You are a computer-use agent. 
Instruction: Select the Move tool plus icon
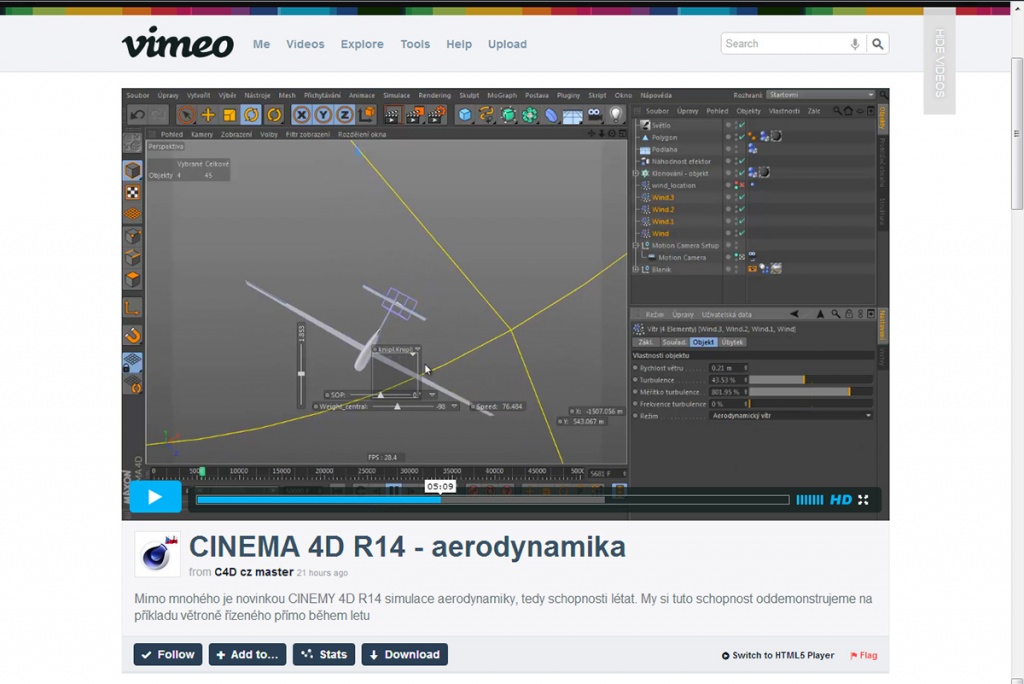pyautogui.click(x=208, y=116)
